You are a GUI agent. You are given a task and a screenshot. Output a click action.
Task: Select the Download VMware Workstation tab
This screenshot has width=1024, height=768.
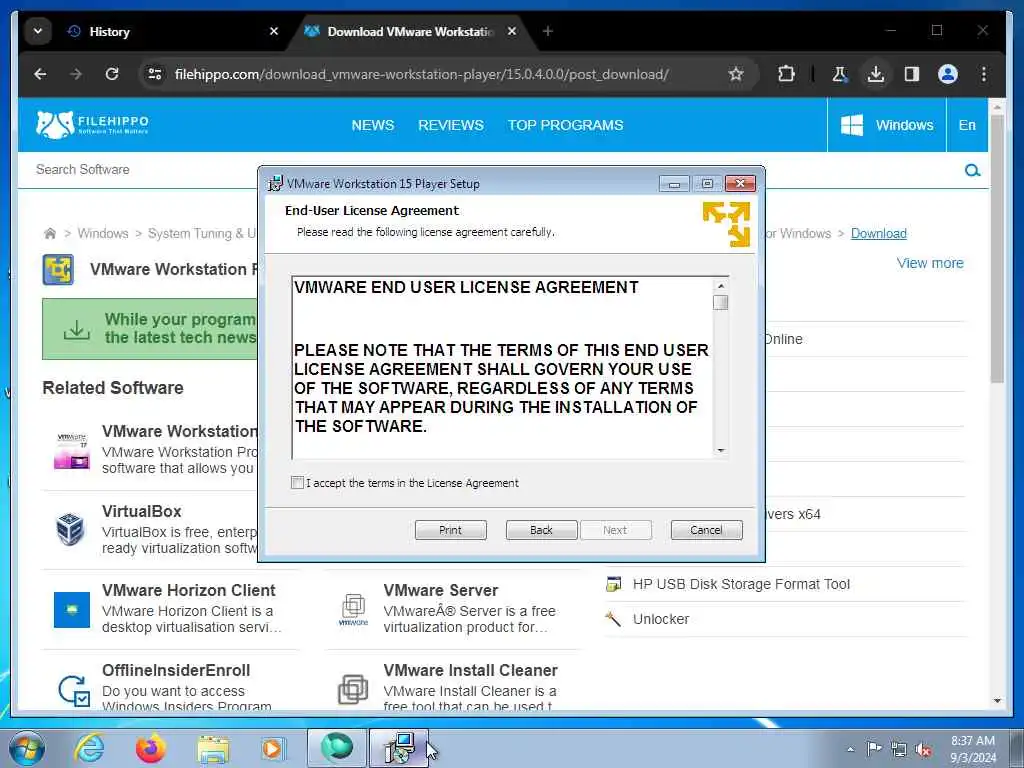coord(410,31)
